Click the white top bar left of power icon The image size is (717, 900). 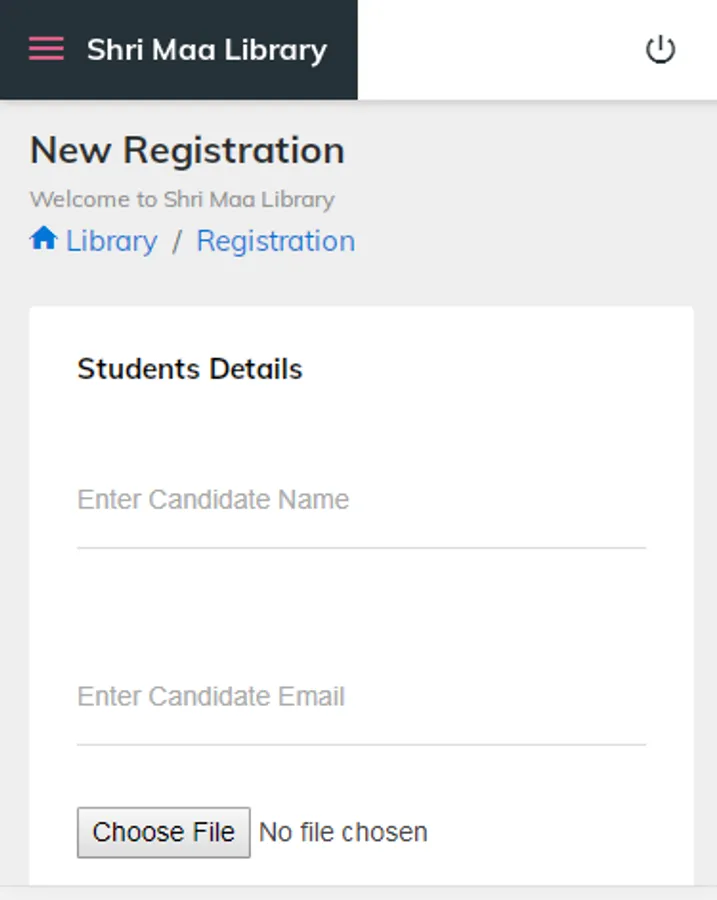coord(500,50)
